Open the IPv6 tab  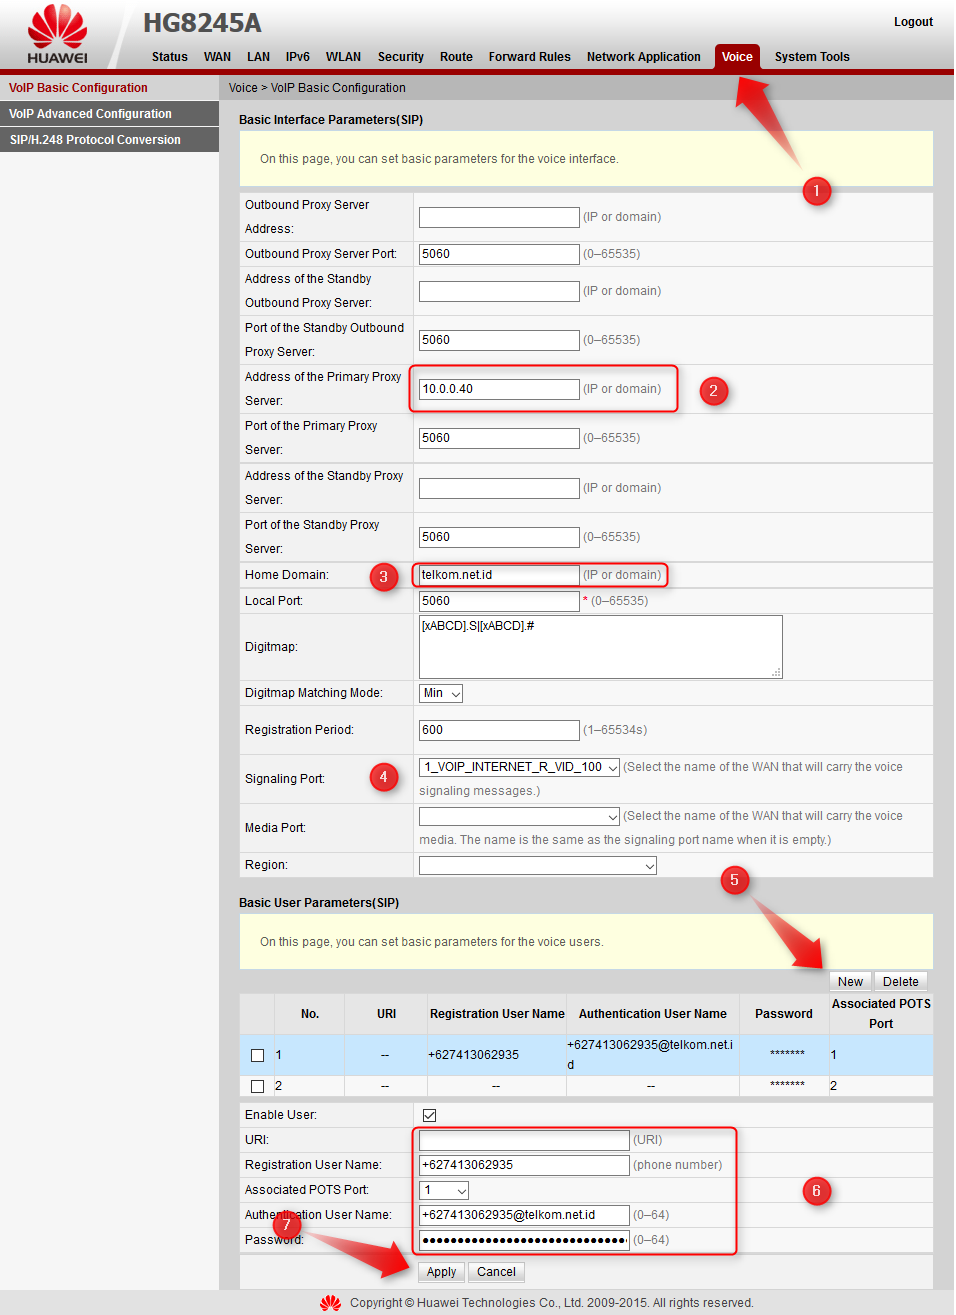click(x=298, y=57)
